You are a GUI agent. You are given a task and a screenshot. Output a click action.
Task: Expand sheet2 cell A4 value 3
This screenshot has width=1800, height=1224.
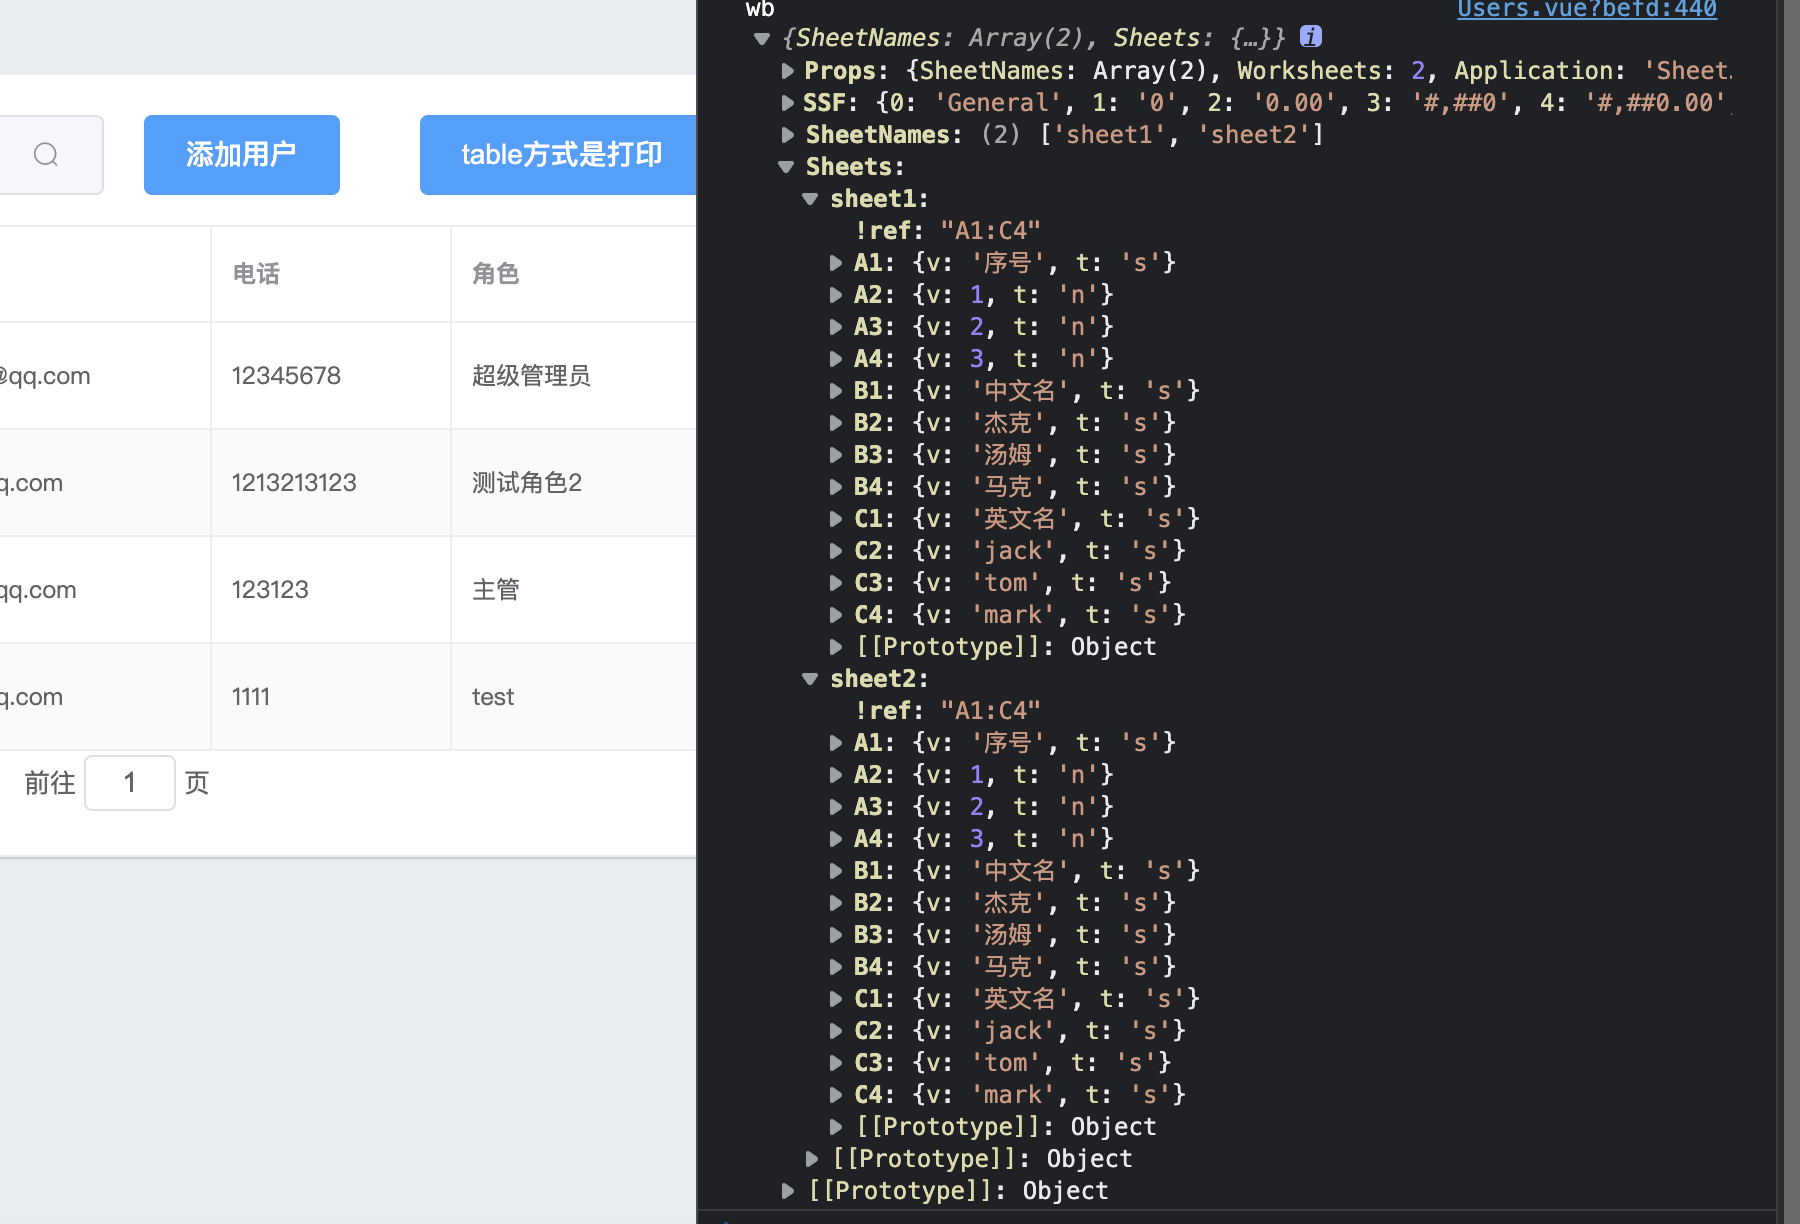pos(836,839)
